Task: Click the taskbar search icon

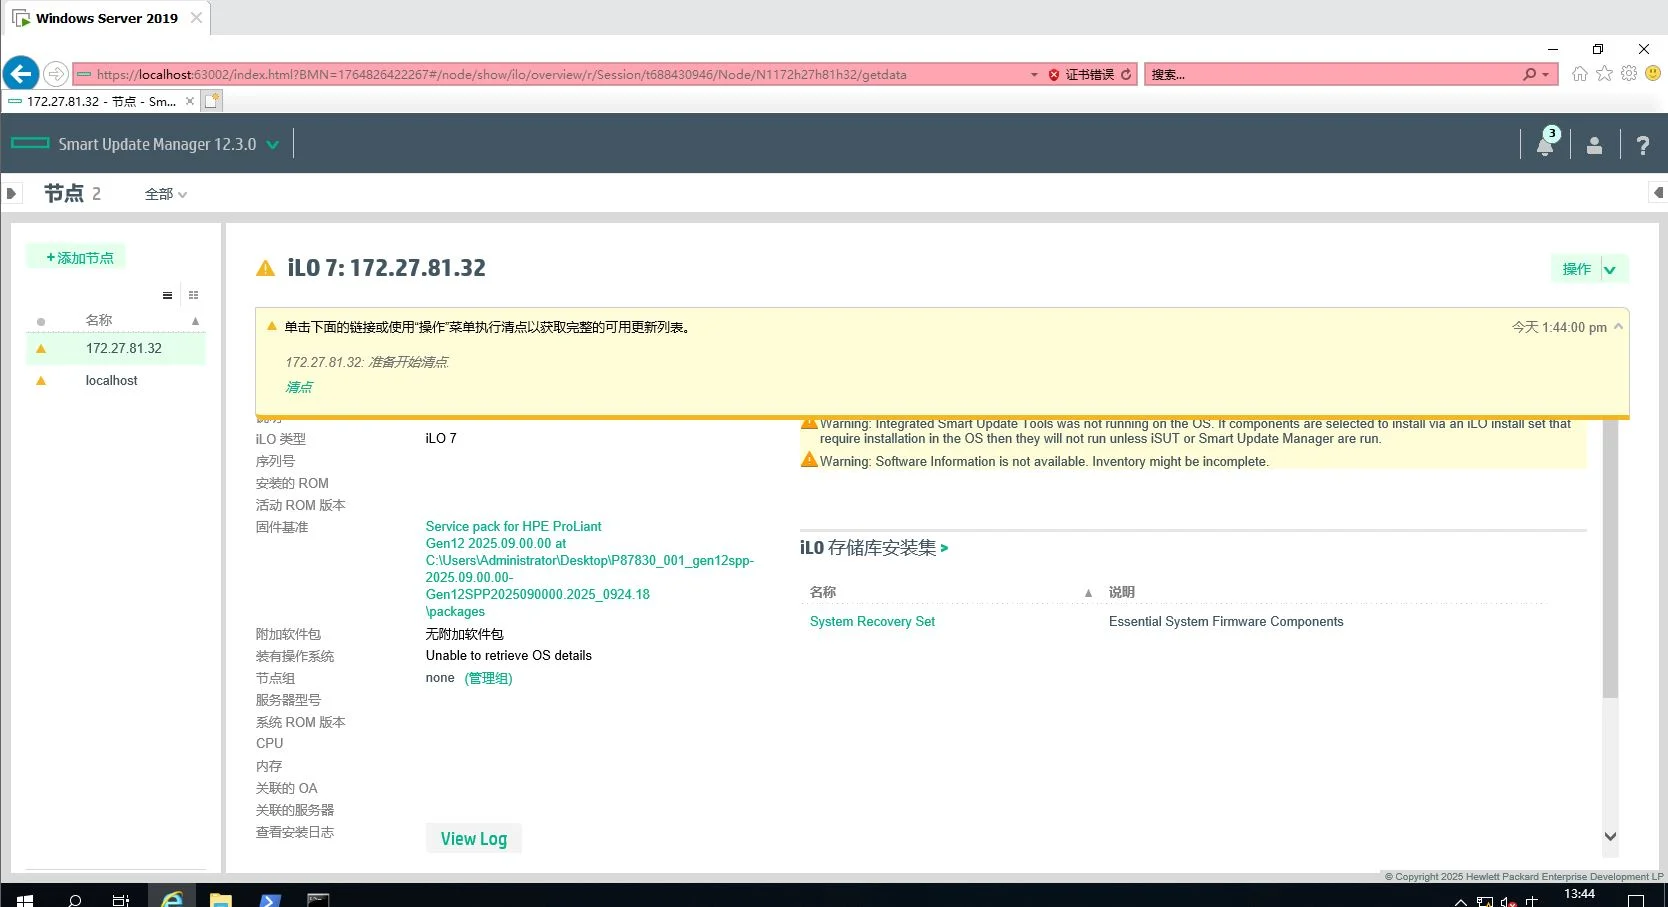Action: [x=74, y=899]
